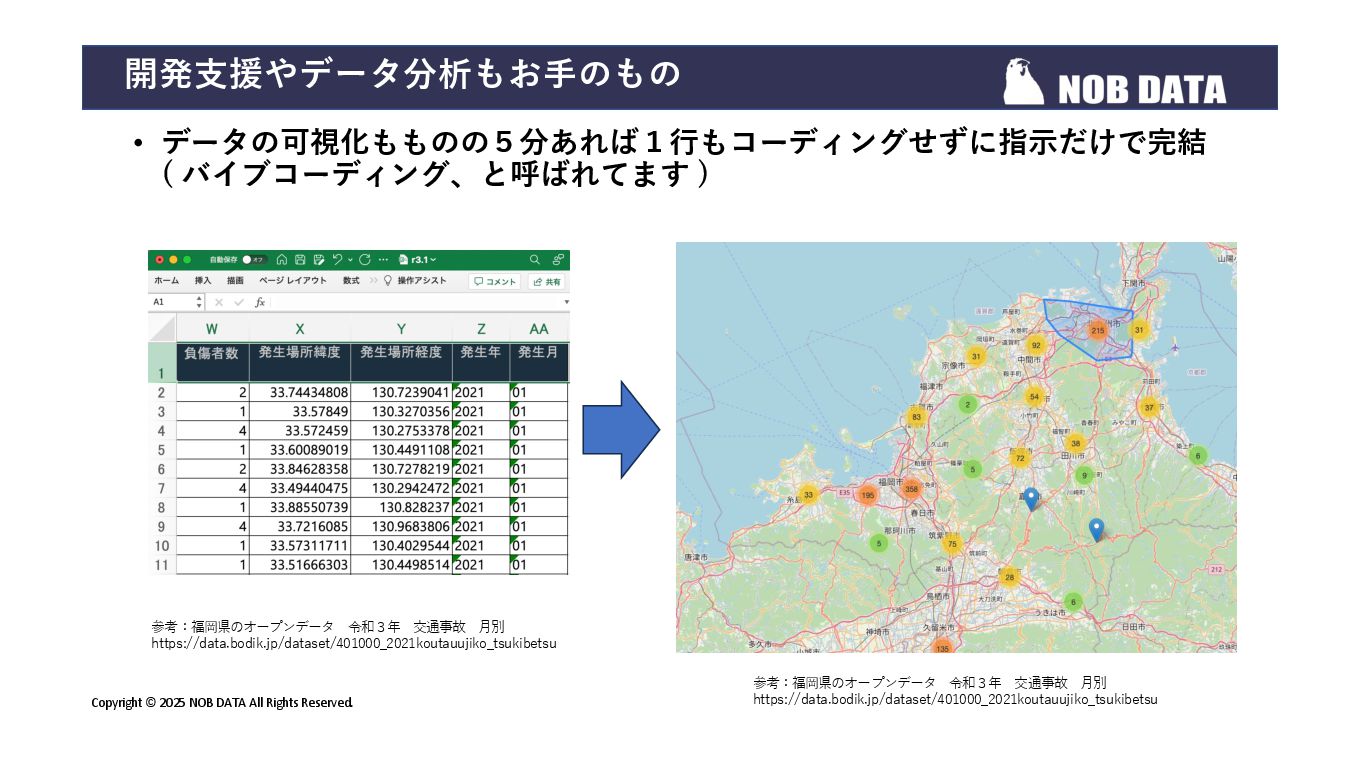This screenshot has width=1361, height=765.
Task: Click the A1 name box
Action: click(x=170, y=301)
